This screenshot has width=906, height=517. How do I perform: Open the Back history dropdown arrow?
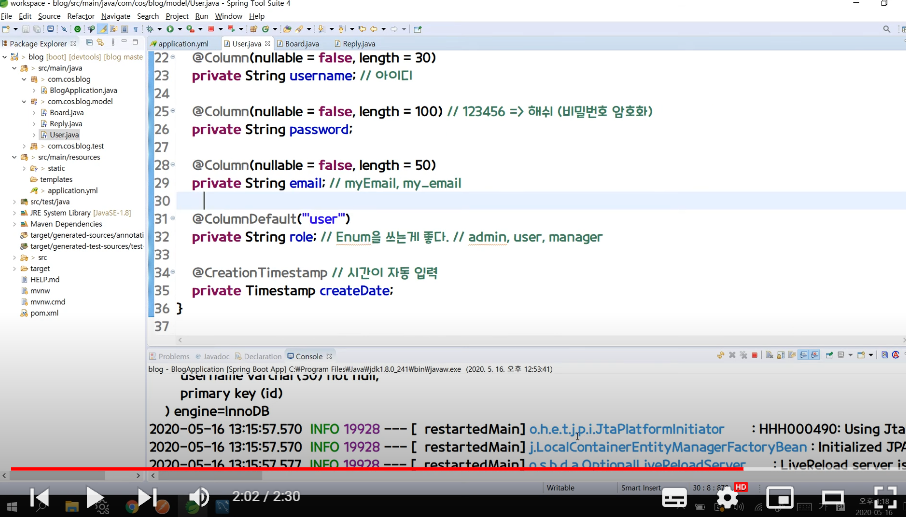click(384, 29)
